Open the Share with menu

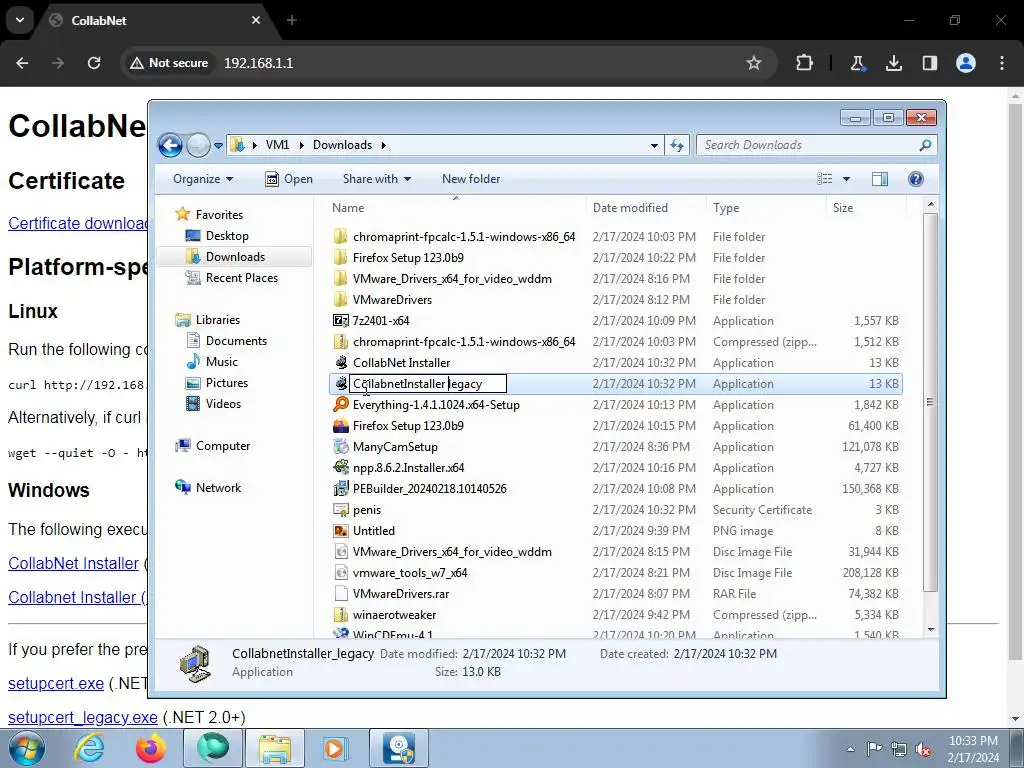[x=377, y=179]
